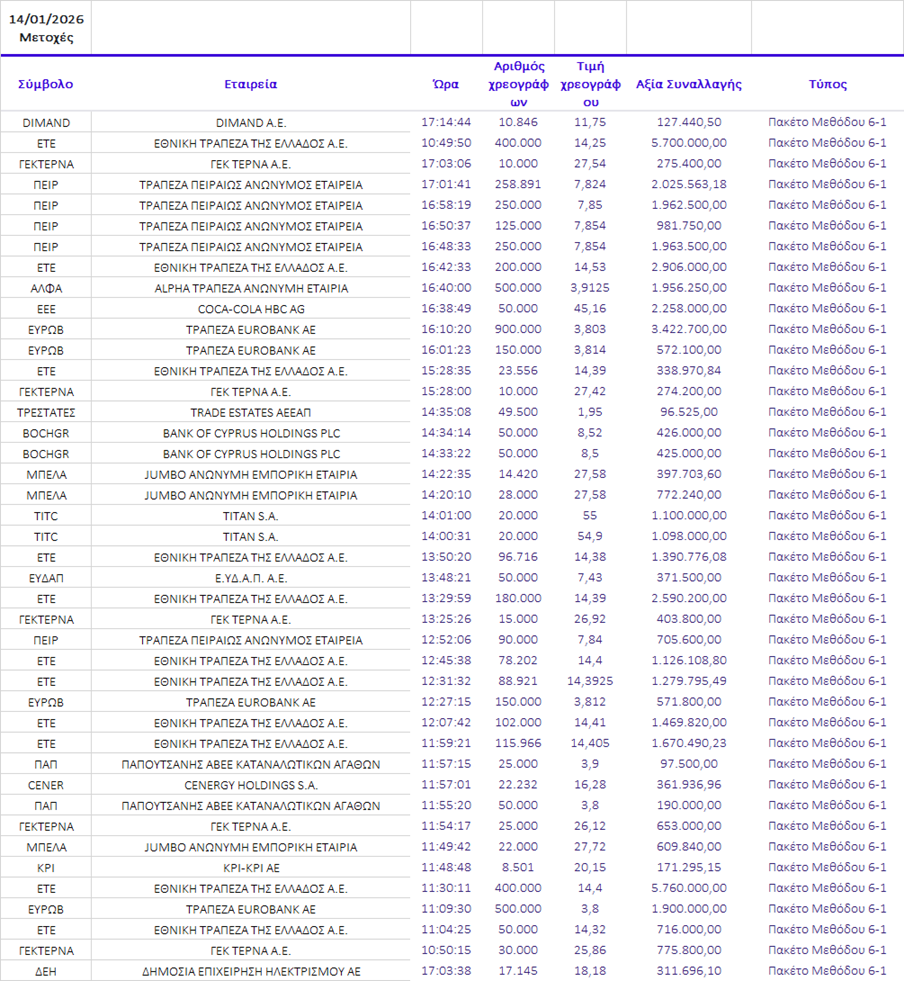The width and height of the screenshot is (904, 981).
Task: Click ALPHA ΤΡΑΠΕΖΑ ΑΝΩΝΥΜΗ ΕΤΑΙΡΙΑ
Action: pos(251,288)
